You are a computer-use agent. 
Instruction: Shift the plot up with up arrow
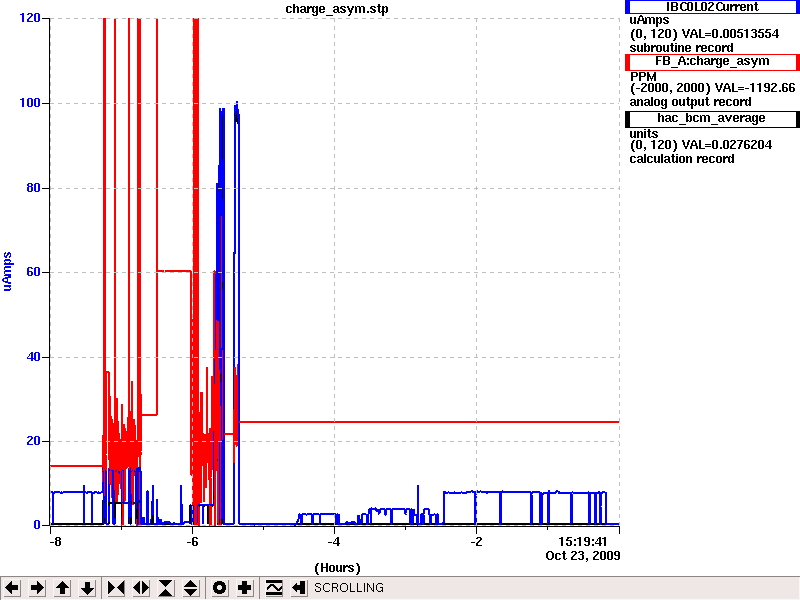click(x=62, y=588)
